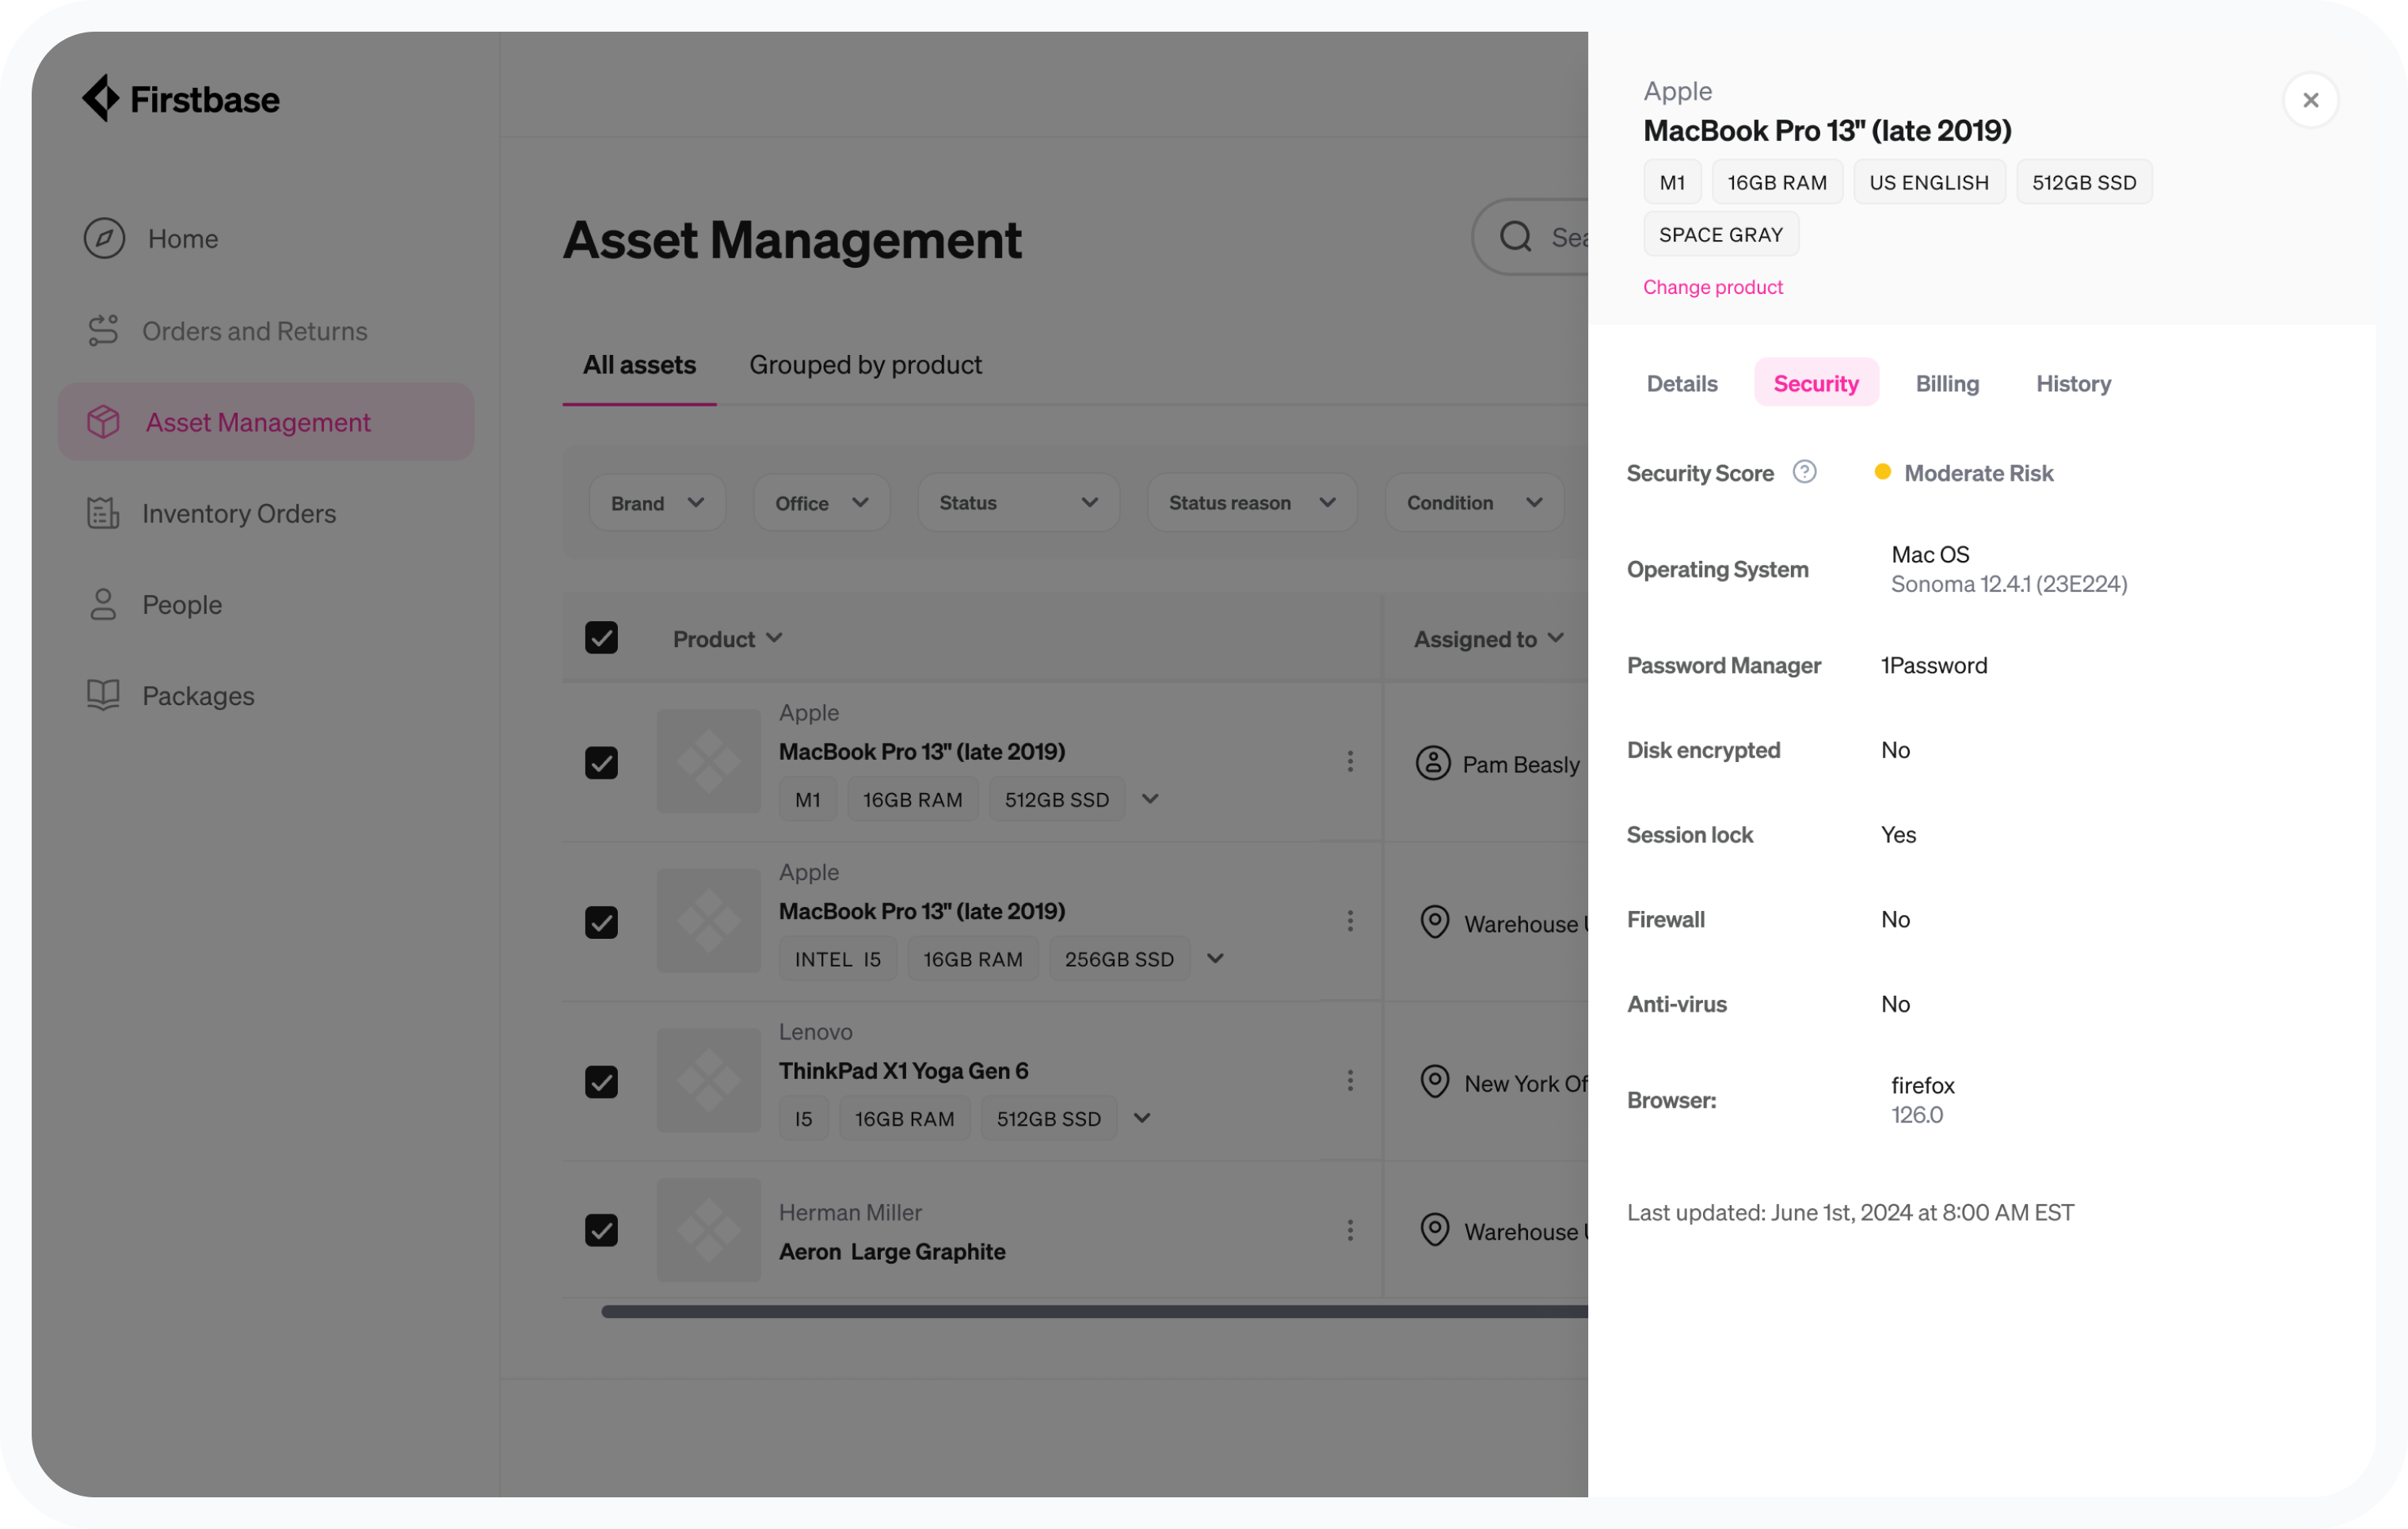Click the Change product link
This screenshot has width=2408, height=1529.
click(x=1713, y=287)
